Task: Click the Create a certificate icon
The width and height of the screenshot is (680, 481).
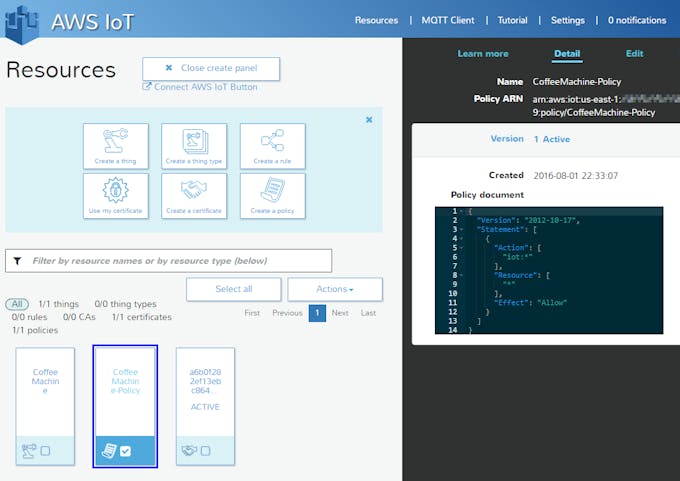Action: point(194,195)
